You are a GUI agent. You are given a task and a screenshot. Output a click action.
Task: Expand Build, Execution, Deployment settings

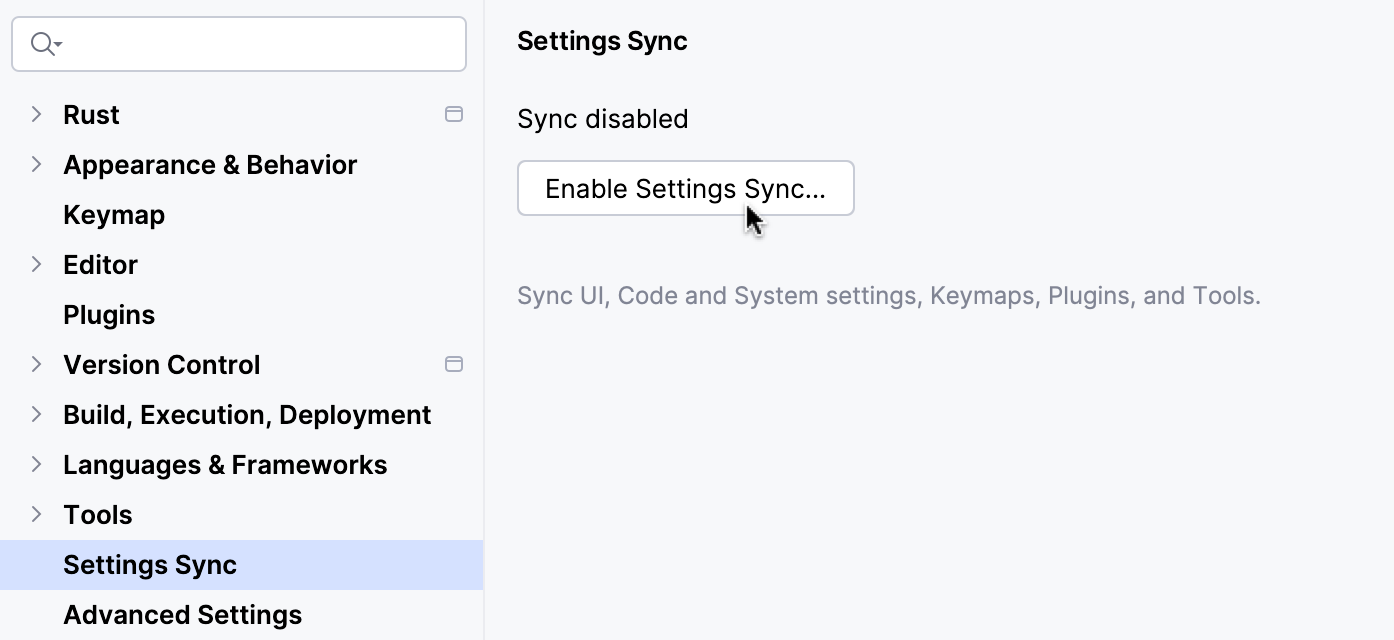coord(36,414)
